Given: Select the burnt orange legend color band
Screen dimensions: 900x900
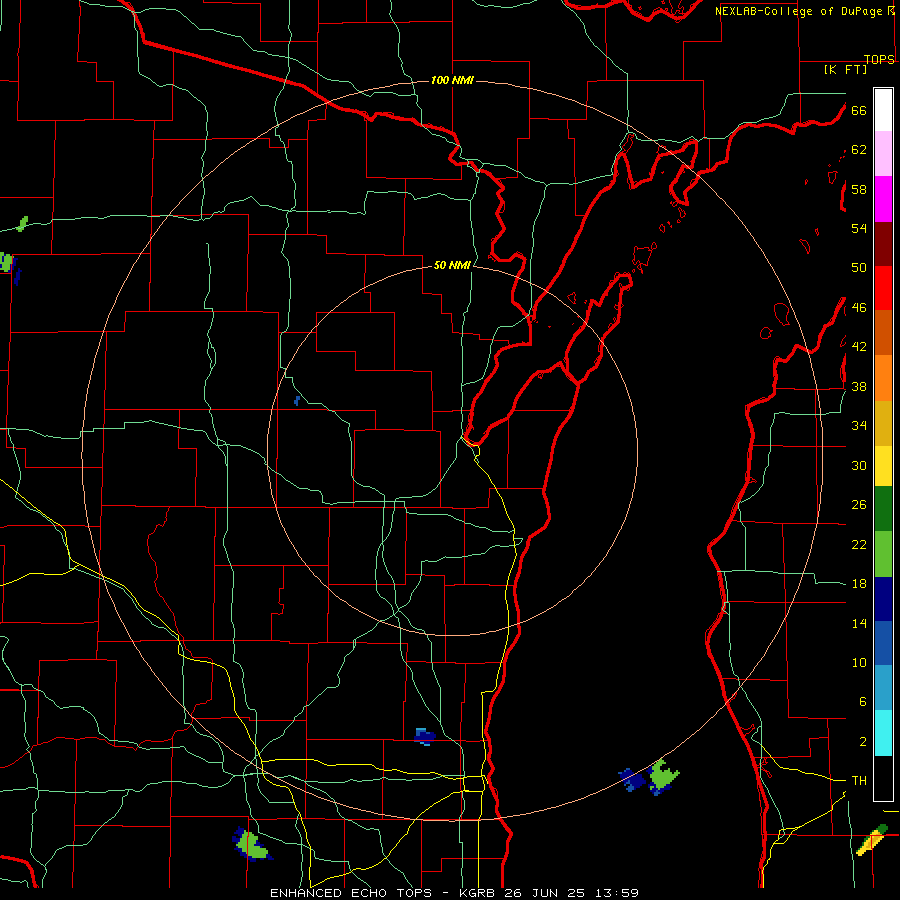Looking at the screenshot, I should pos(883,332).
